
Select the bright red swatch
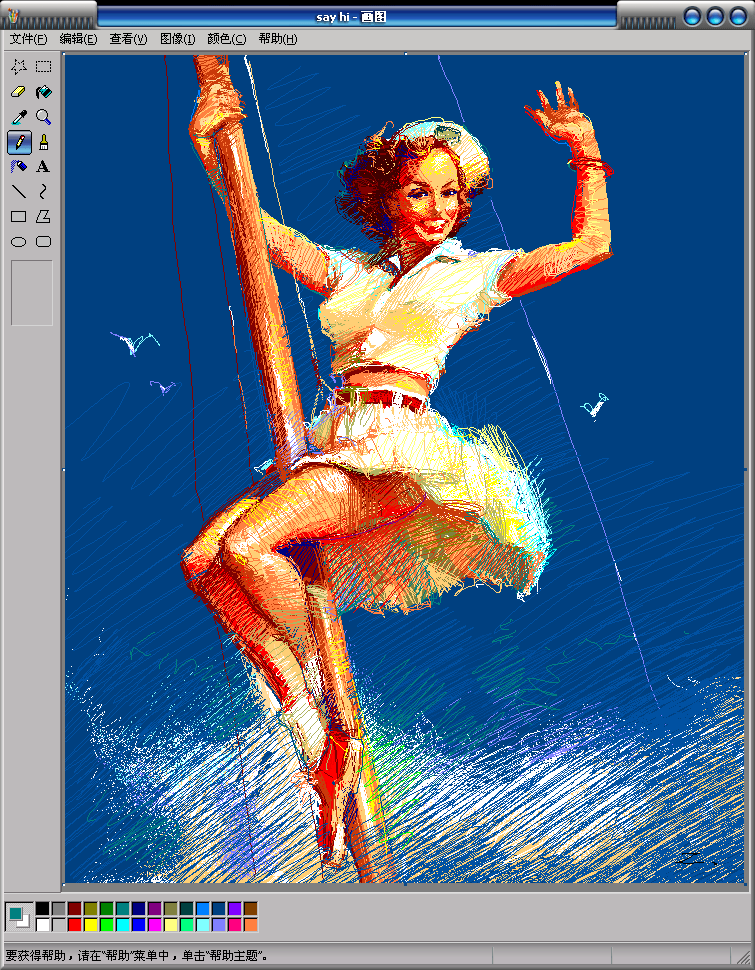point(75,925)
